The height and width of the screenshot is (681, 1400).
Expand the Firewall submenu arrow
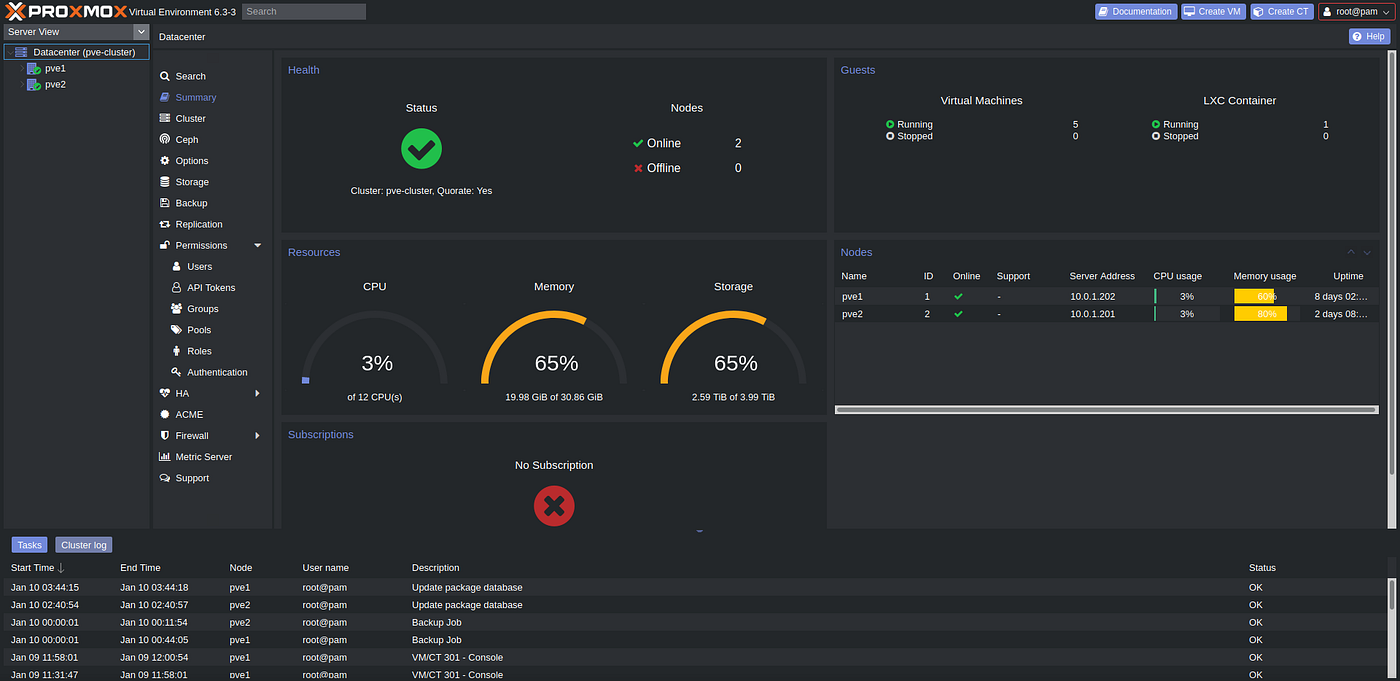click(258, 435)
